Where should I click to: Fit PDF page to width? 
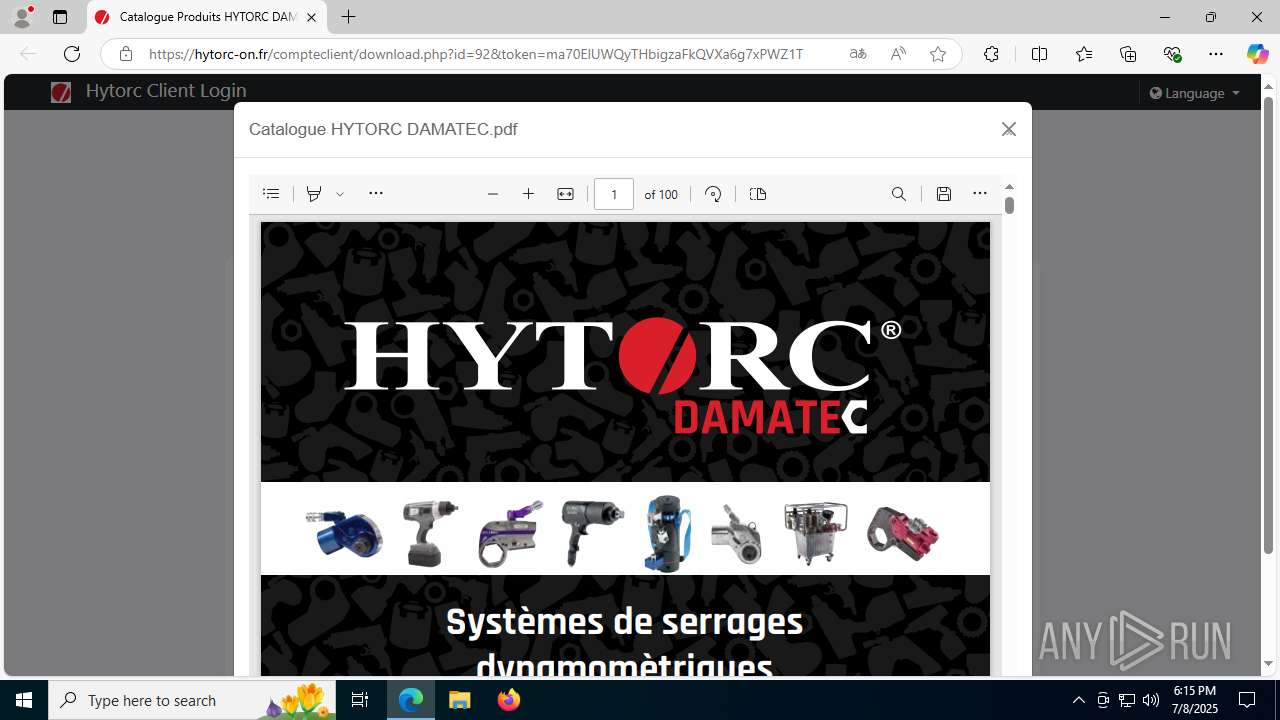[x=565, y=194]
